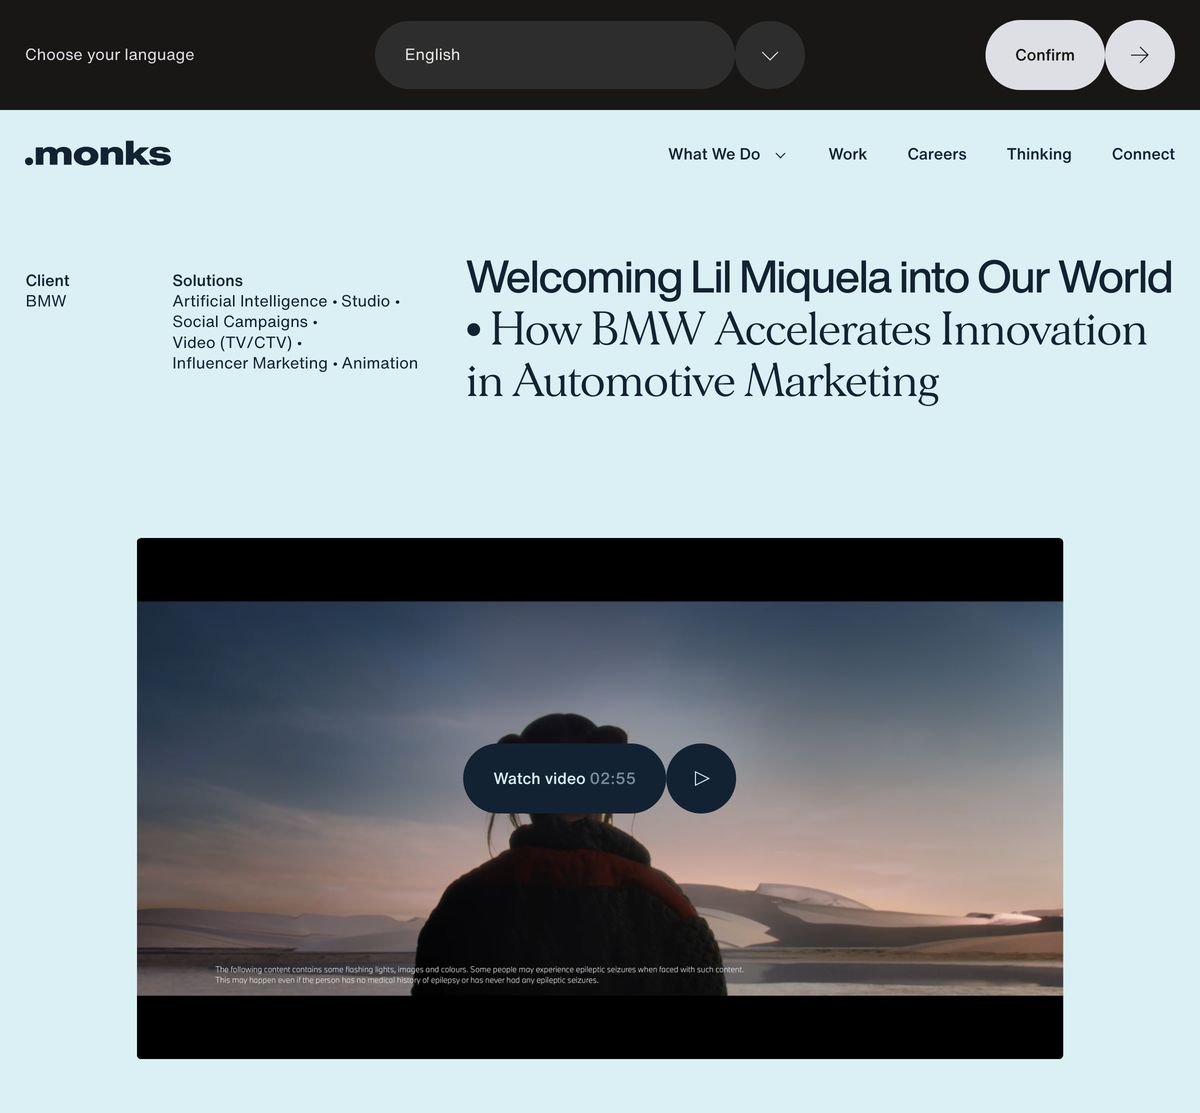Open the Connect page

1143,154
